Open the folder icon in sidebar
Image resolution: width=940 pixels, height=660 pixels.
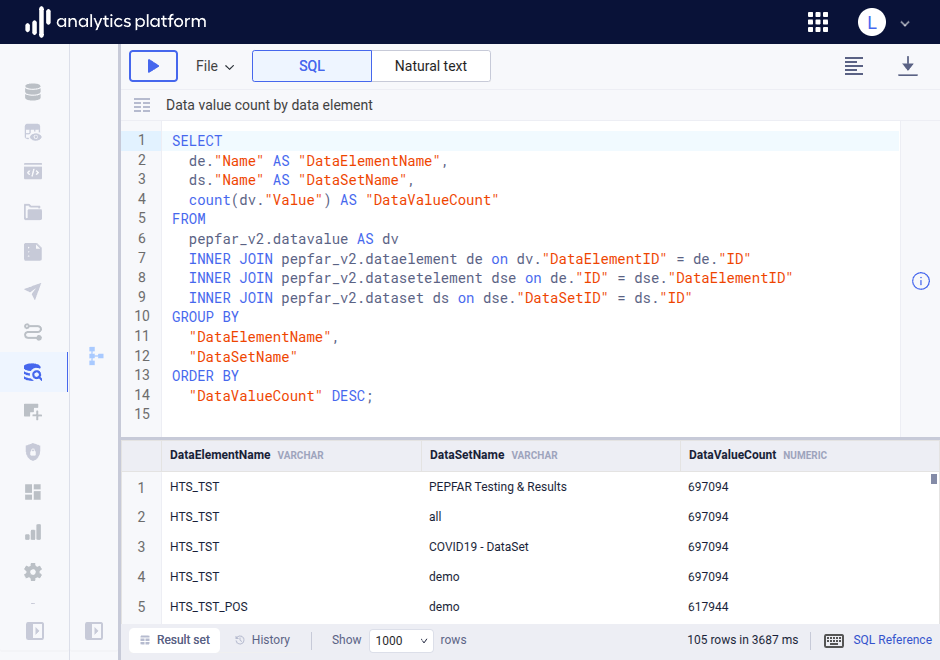click(33, 212)
